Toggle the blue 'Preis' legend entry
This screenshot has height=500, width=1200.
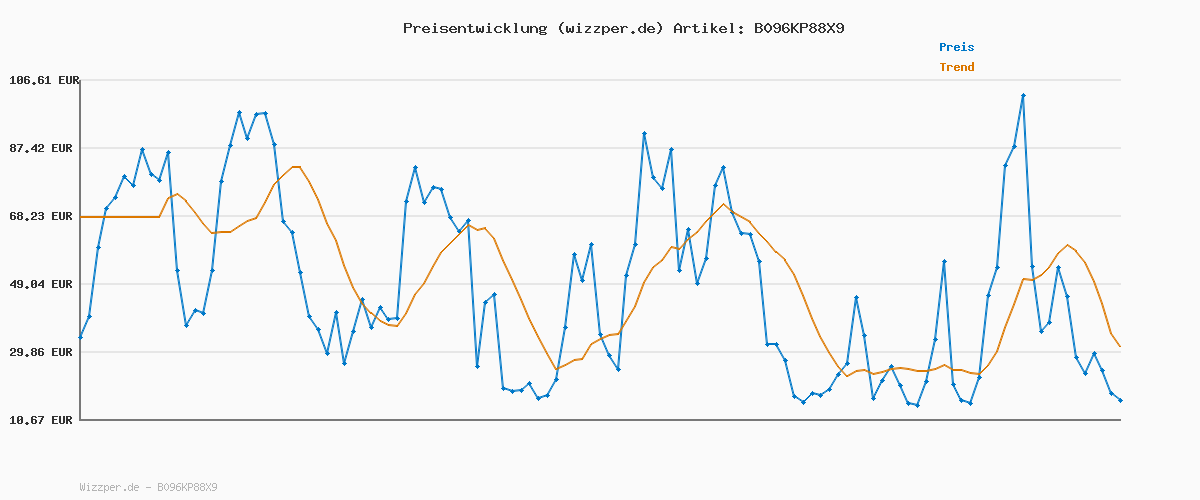pyautogui.click(x=956, y=47)
